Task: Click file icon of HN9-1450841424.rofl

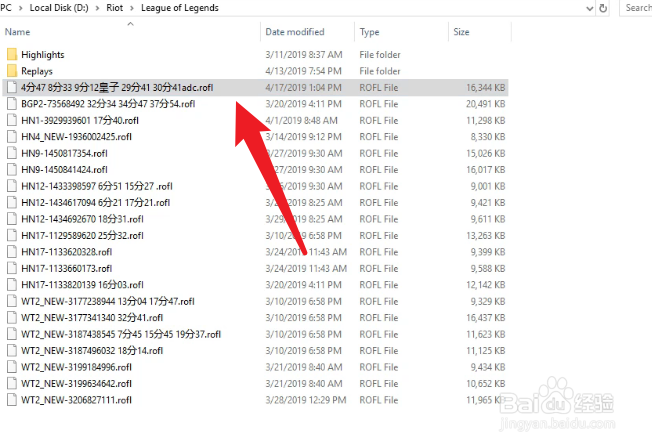Action: (x=12, y=170)
